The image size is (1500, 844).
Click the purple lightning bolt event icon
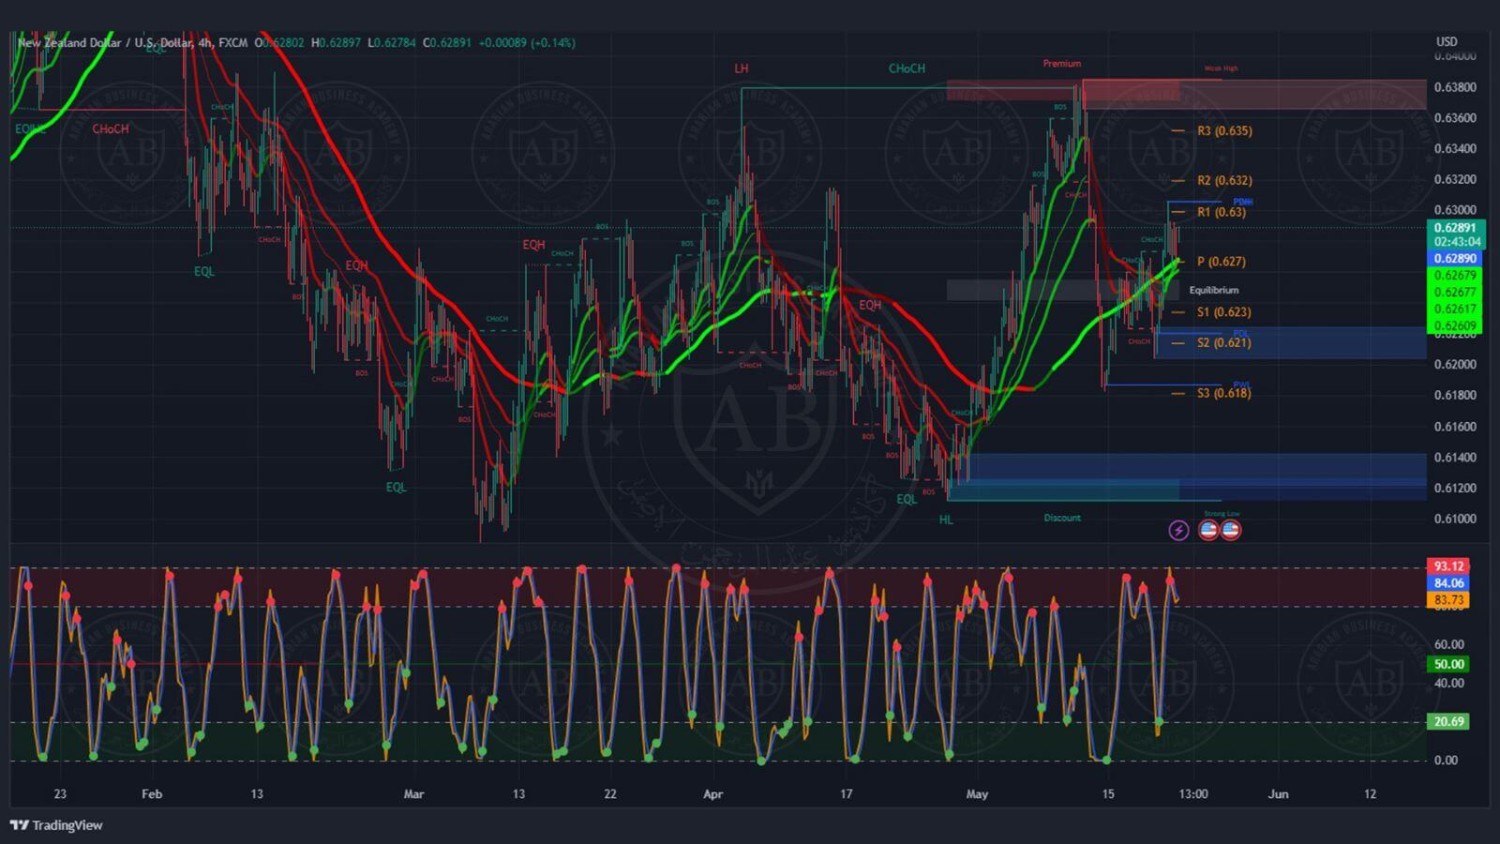tap(1179, 530)
